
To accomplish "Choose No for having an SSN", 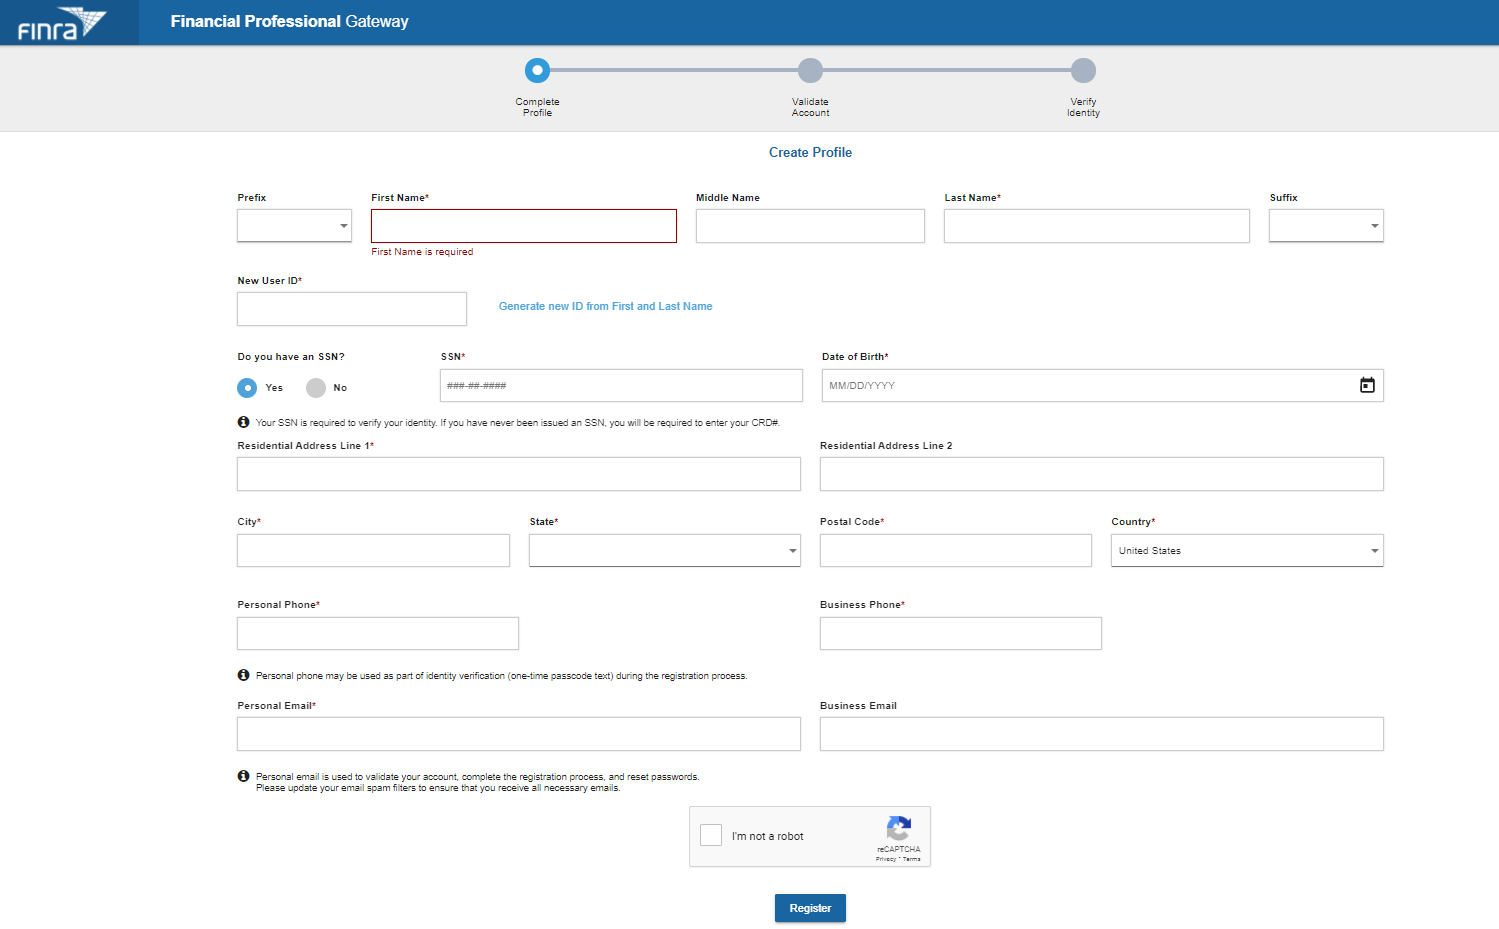I will pos(316,388).
